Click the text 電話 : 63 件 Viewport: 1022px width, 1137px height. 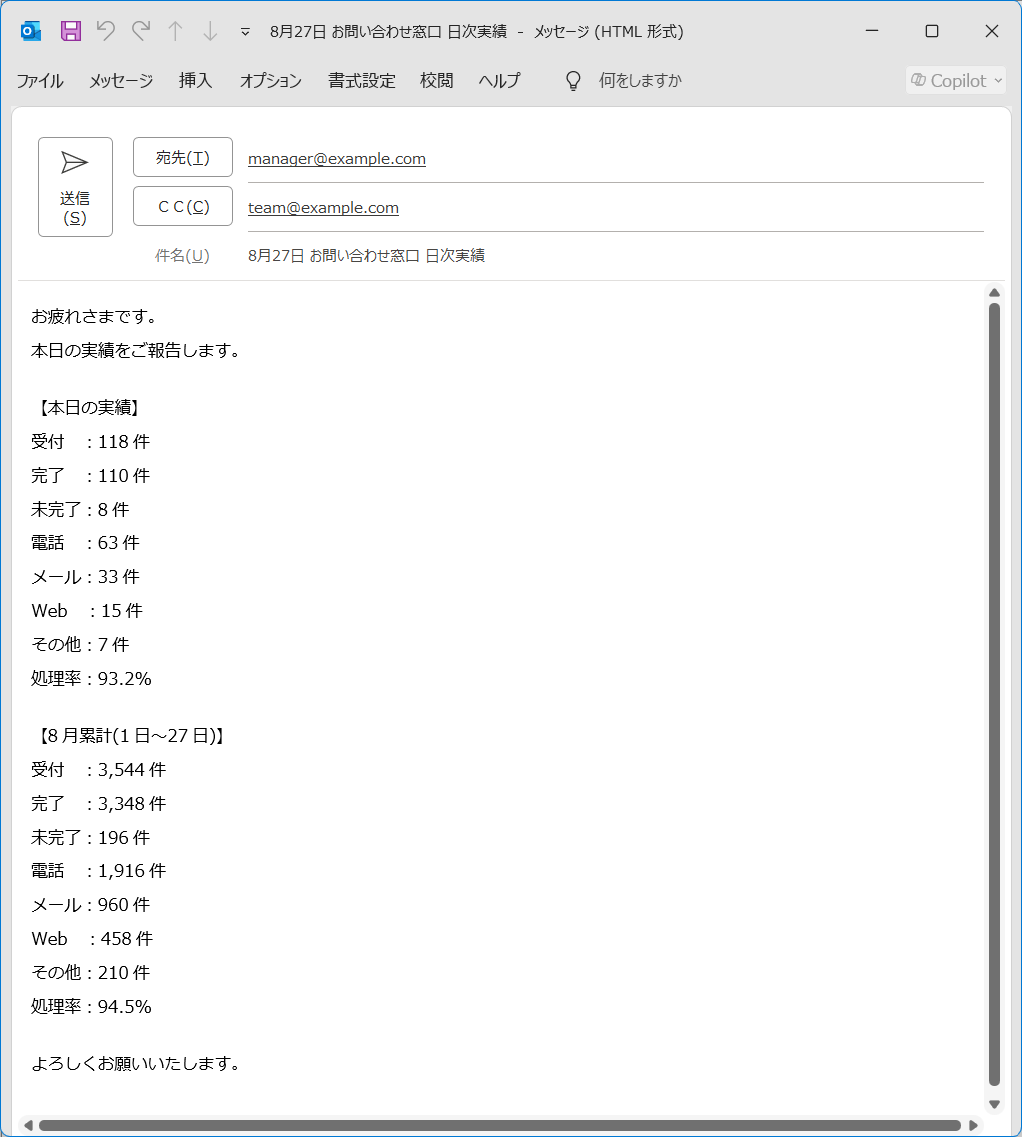(86, 543)
